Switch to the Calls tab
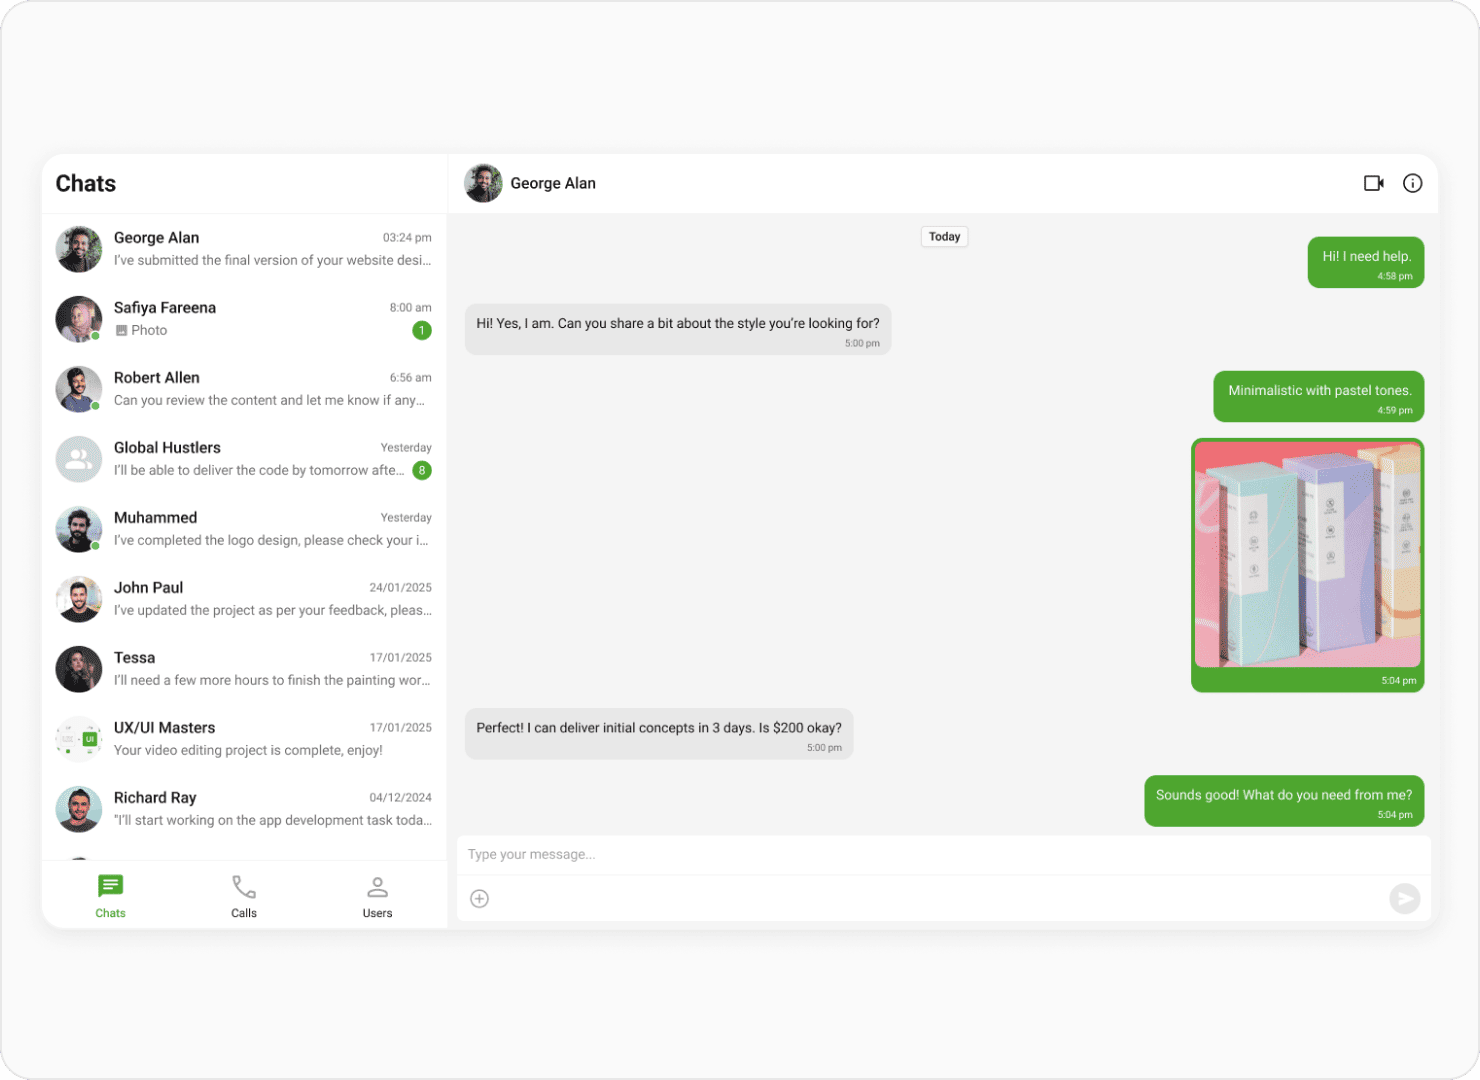The width and height of the screenshot is (1480, 1080). point(244,896)
